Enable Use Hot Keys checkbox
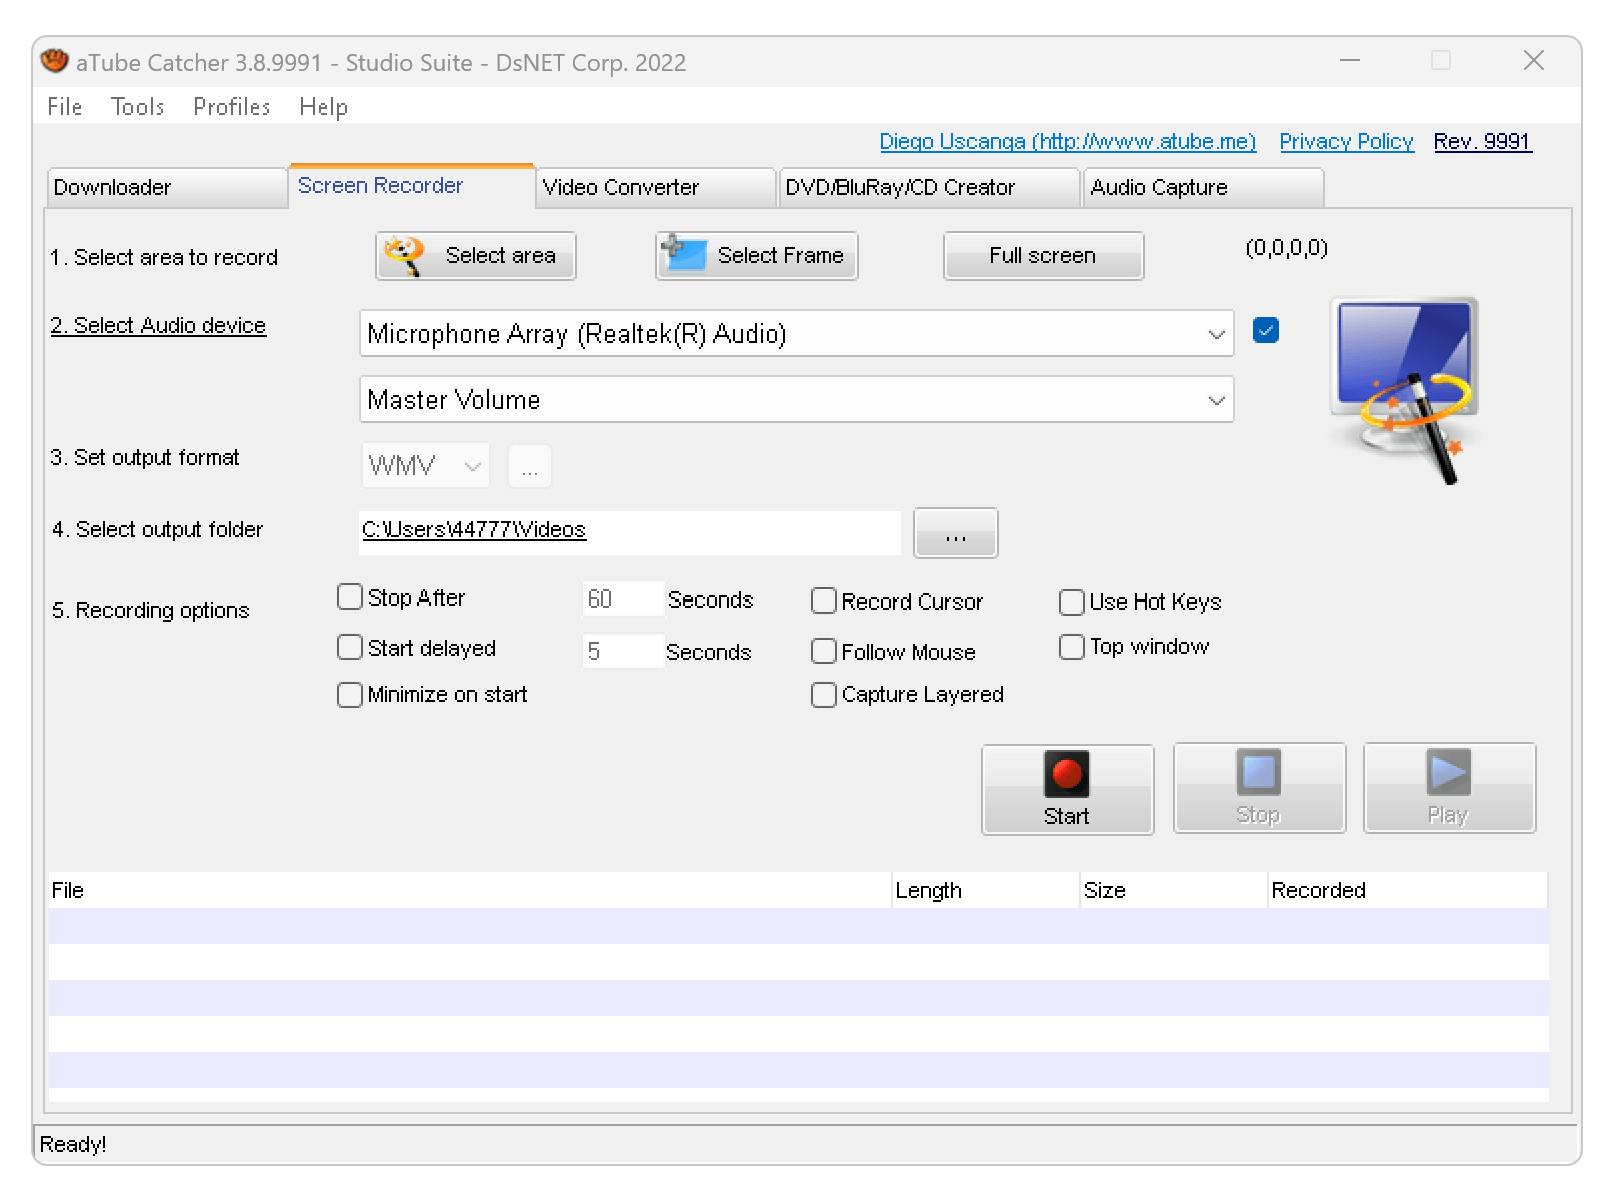Screen dimensions: 1608x1196 1072,602
